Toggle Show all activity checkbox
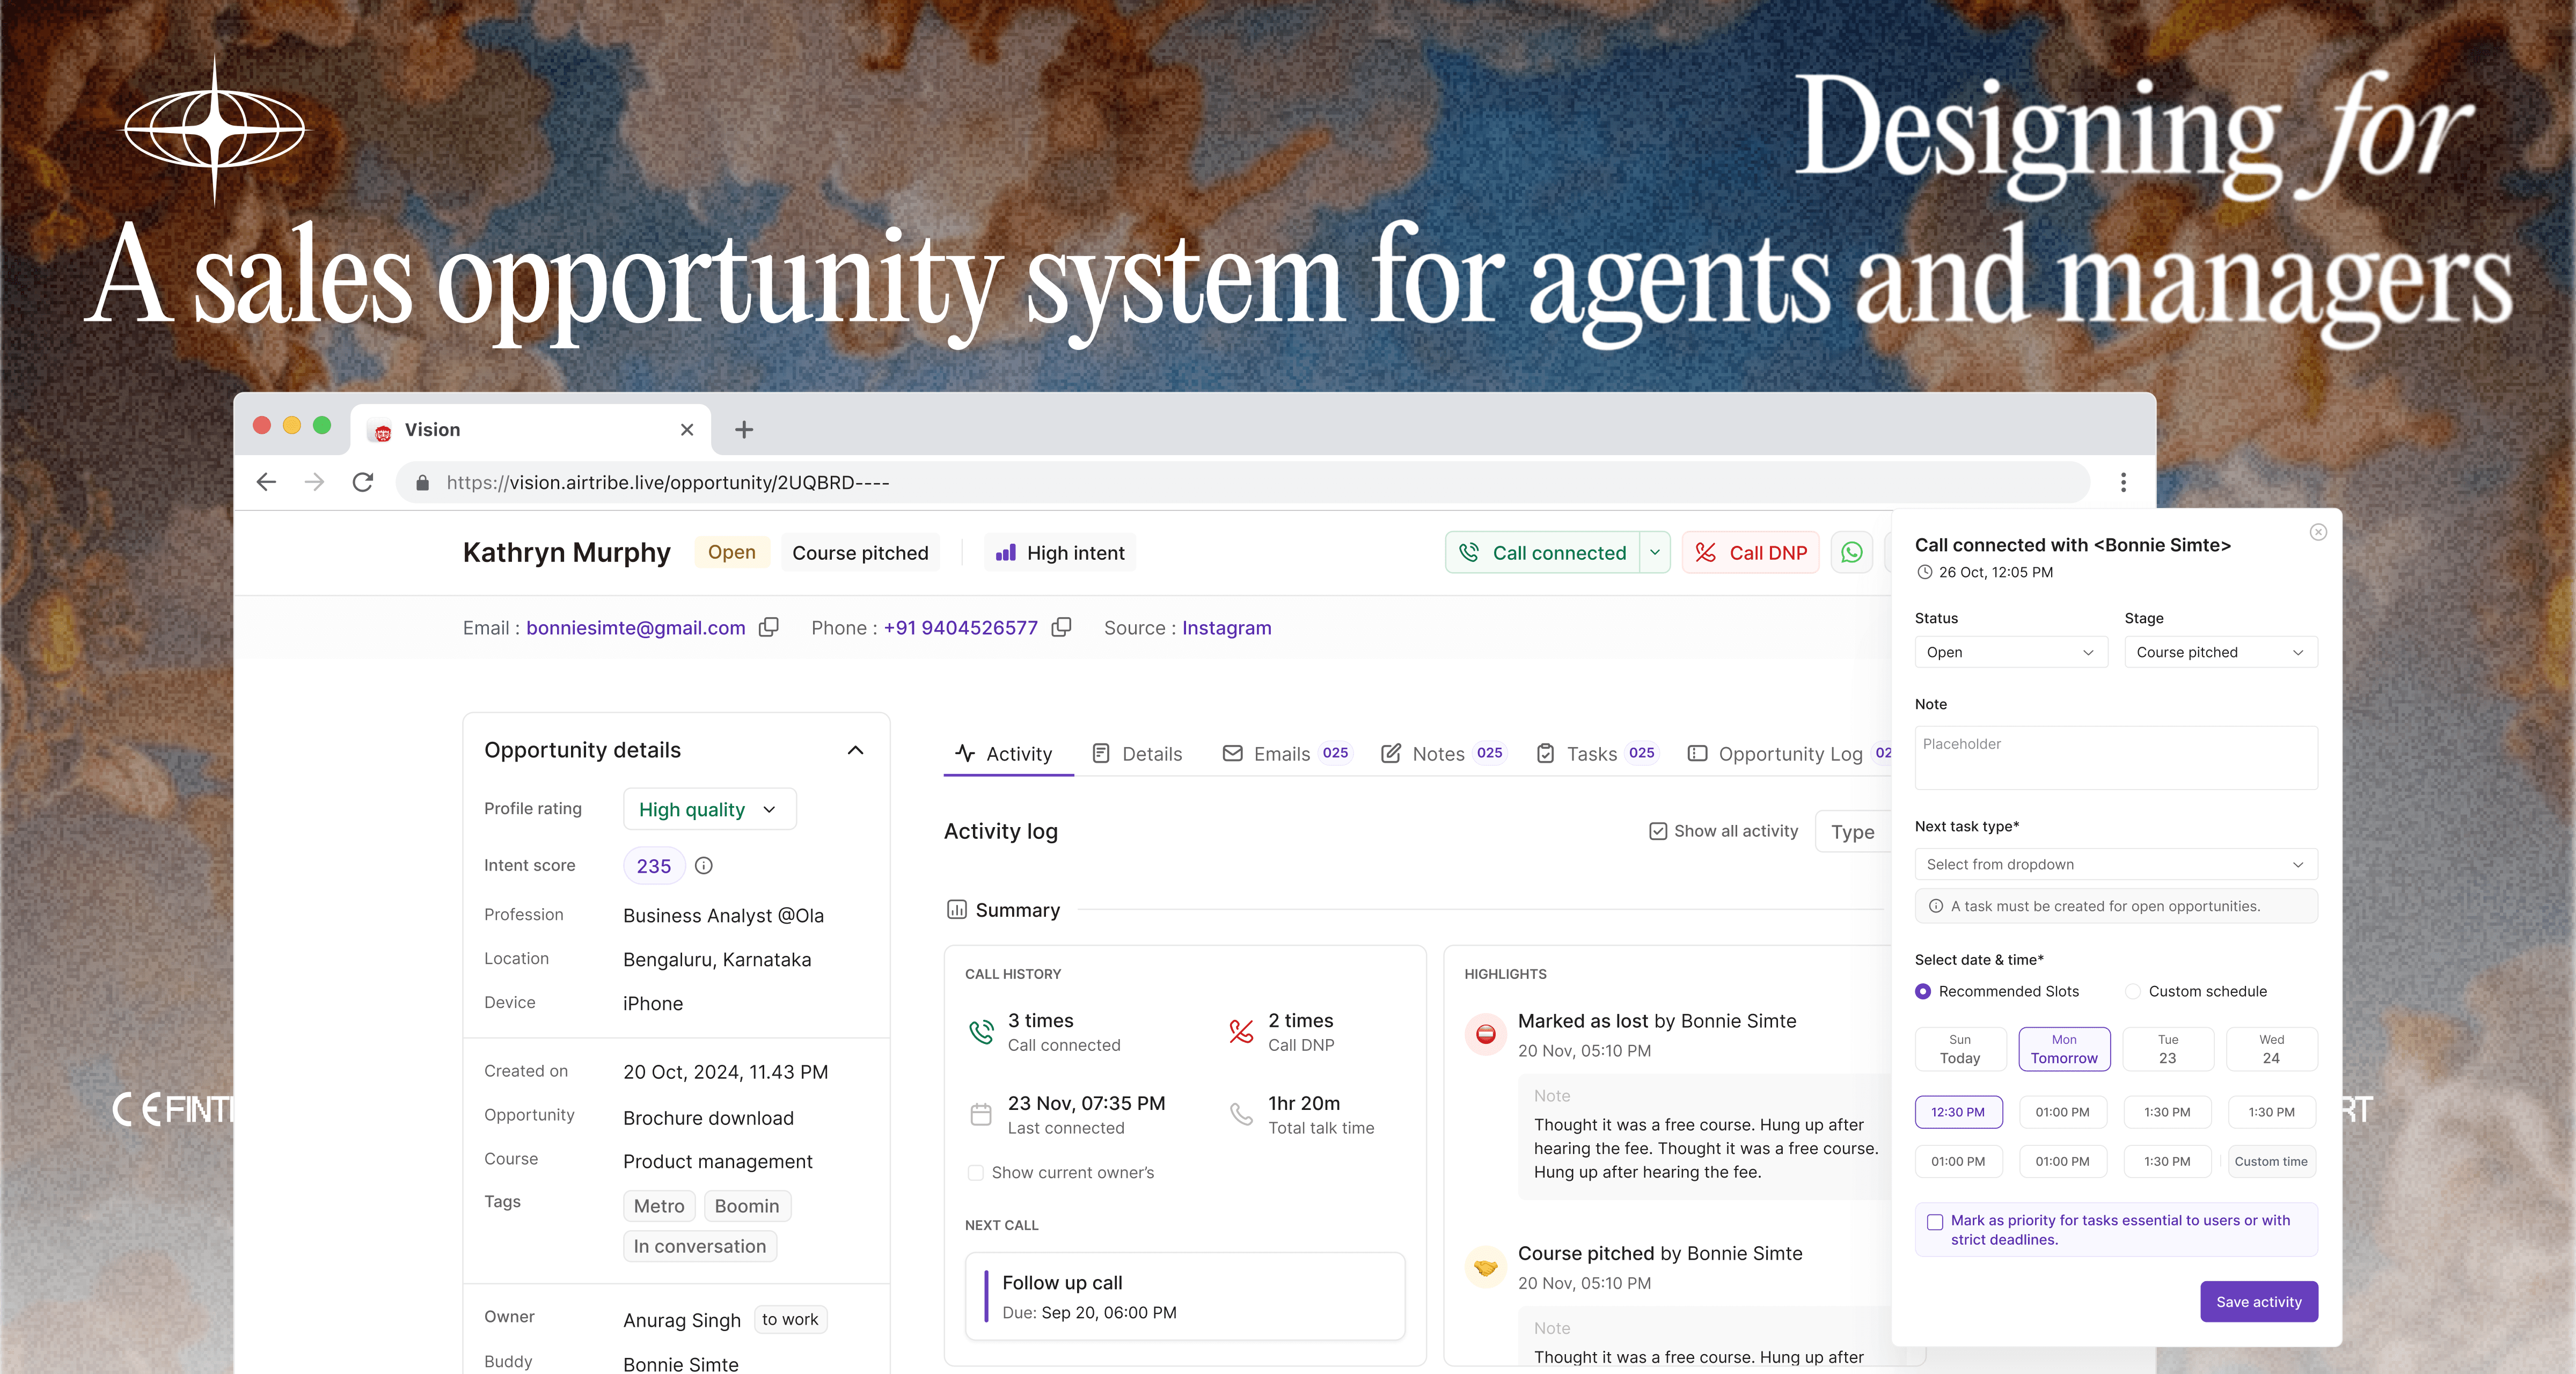Viewport: 2576px width, 1374px height. [x=1658, y=831]
